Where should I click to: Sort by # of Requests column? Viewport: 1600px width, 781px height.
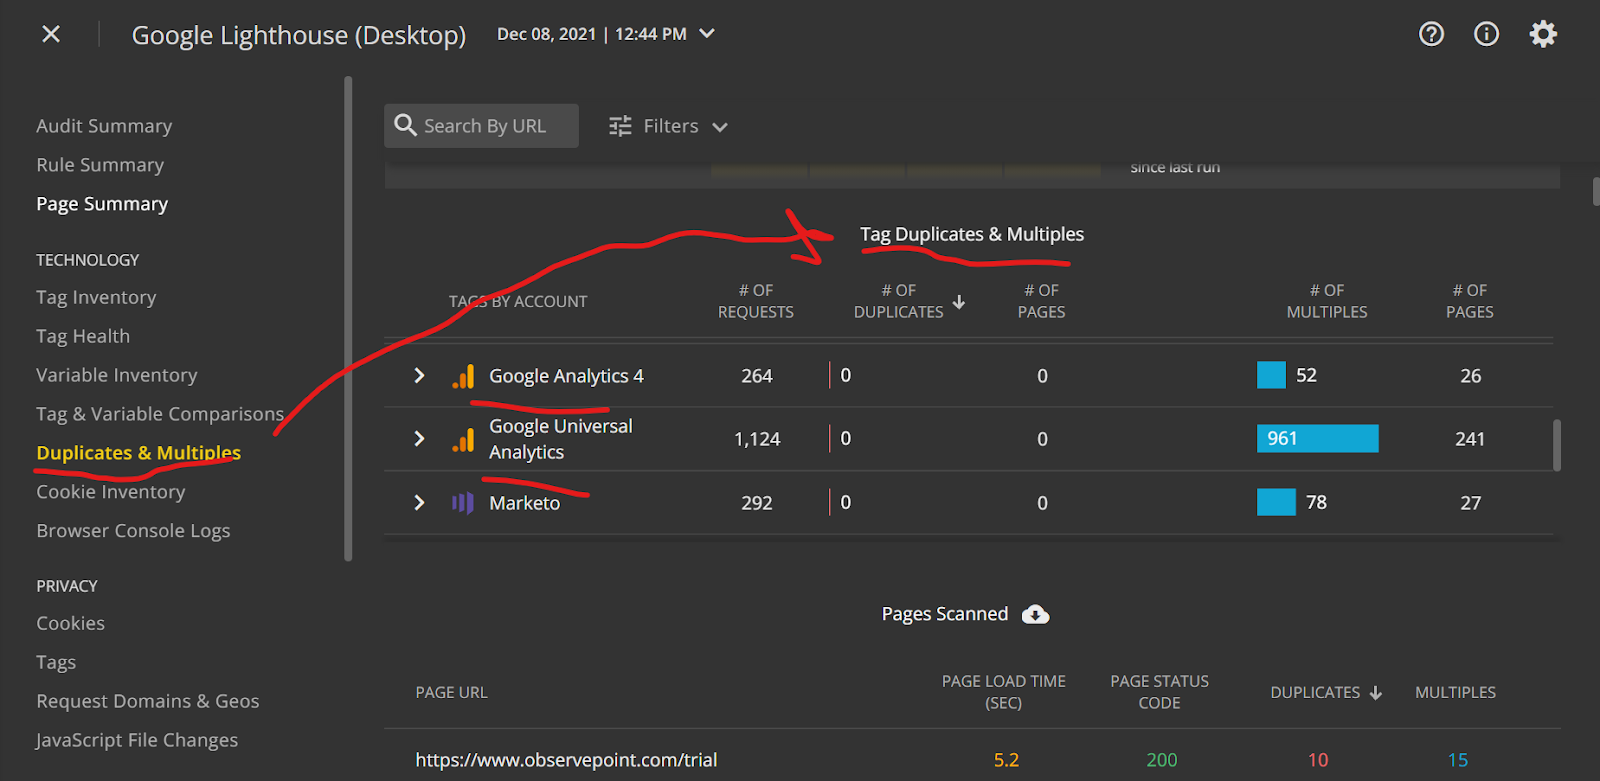[x=756, y=301]
